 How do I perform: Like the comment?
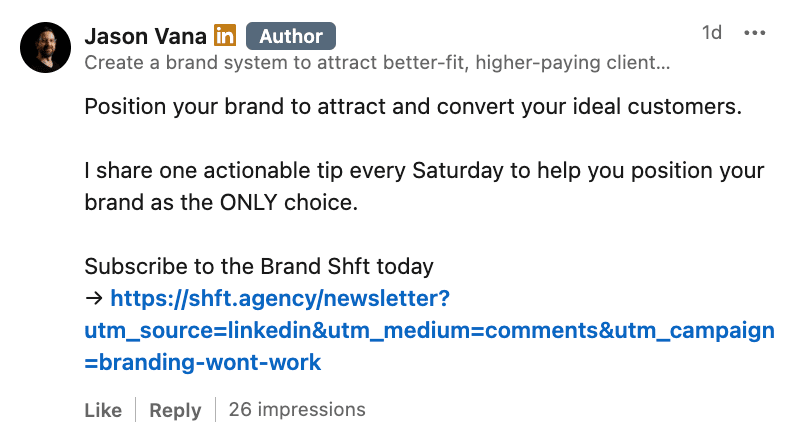click(x=103, y=410)
